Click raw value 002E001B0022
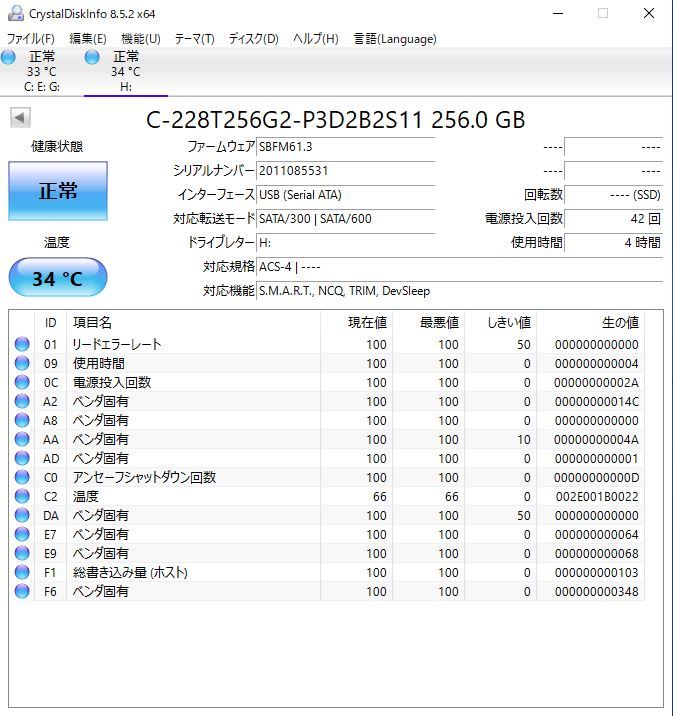Viewport: 673px width, 716px height. 597,496
